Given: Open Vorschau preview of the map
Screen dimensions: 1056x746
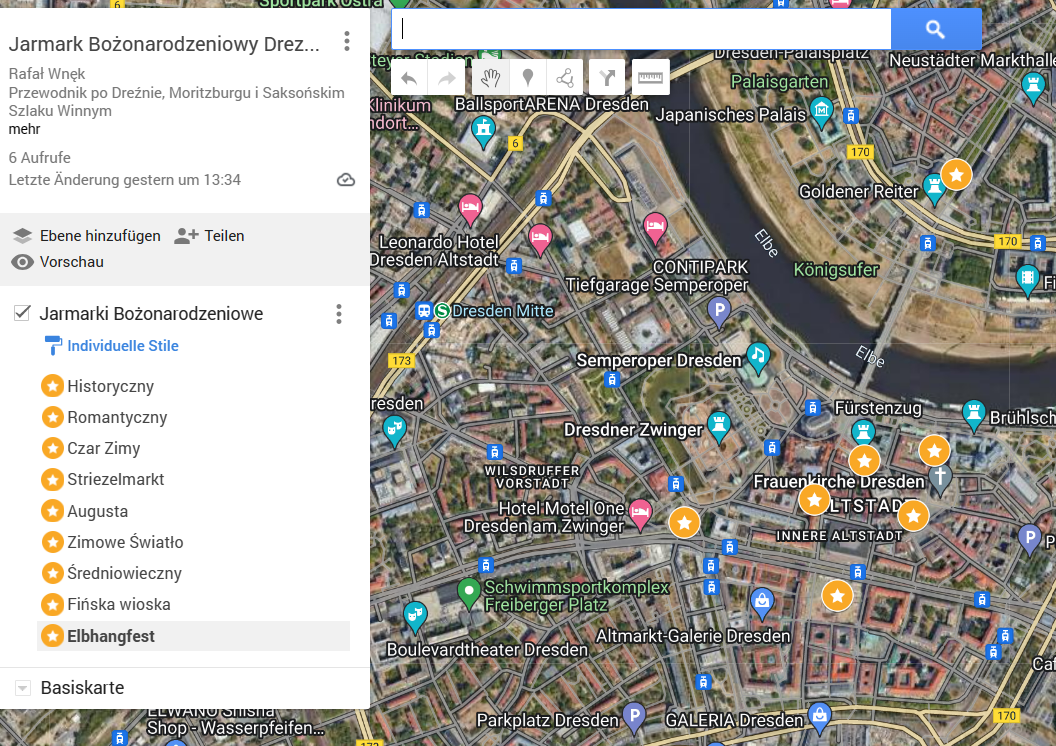Looking at the screenshot, I should coord(59,262).
